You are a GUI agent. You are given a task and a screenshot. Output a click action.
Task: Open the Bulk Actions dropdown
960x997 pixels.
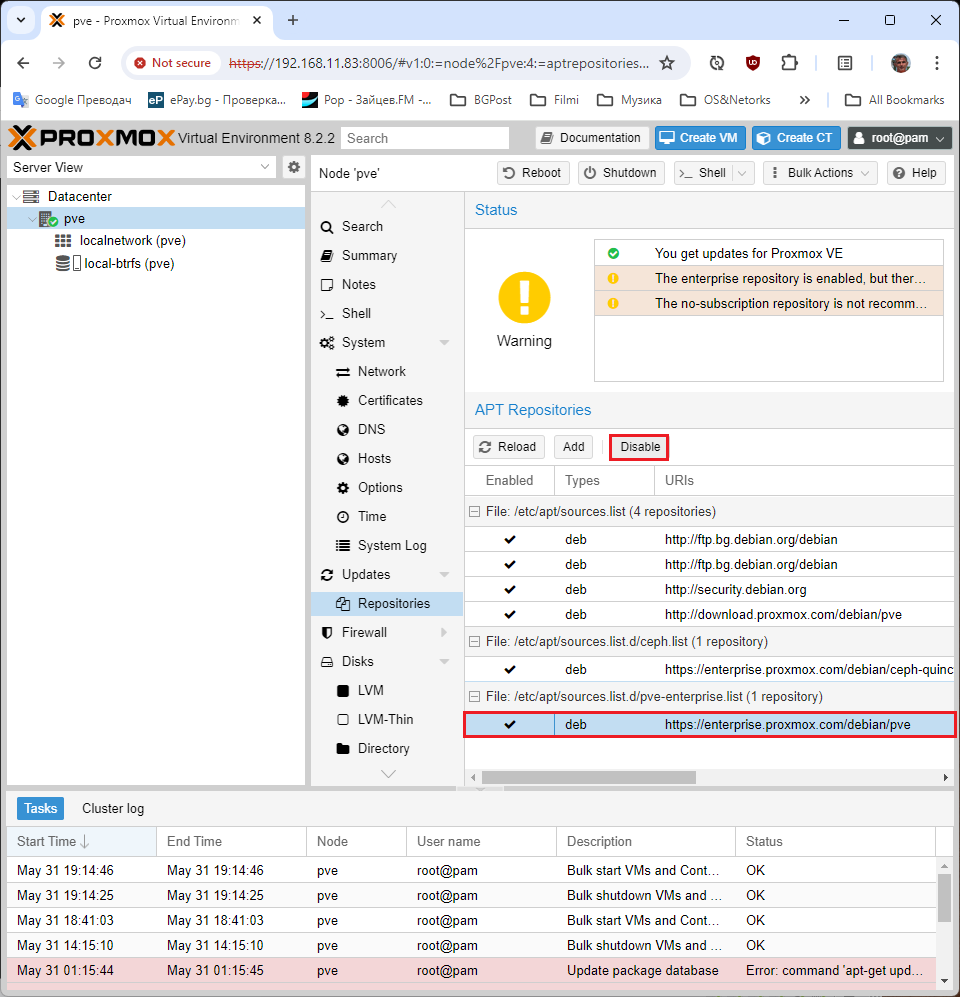(820, 173)
